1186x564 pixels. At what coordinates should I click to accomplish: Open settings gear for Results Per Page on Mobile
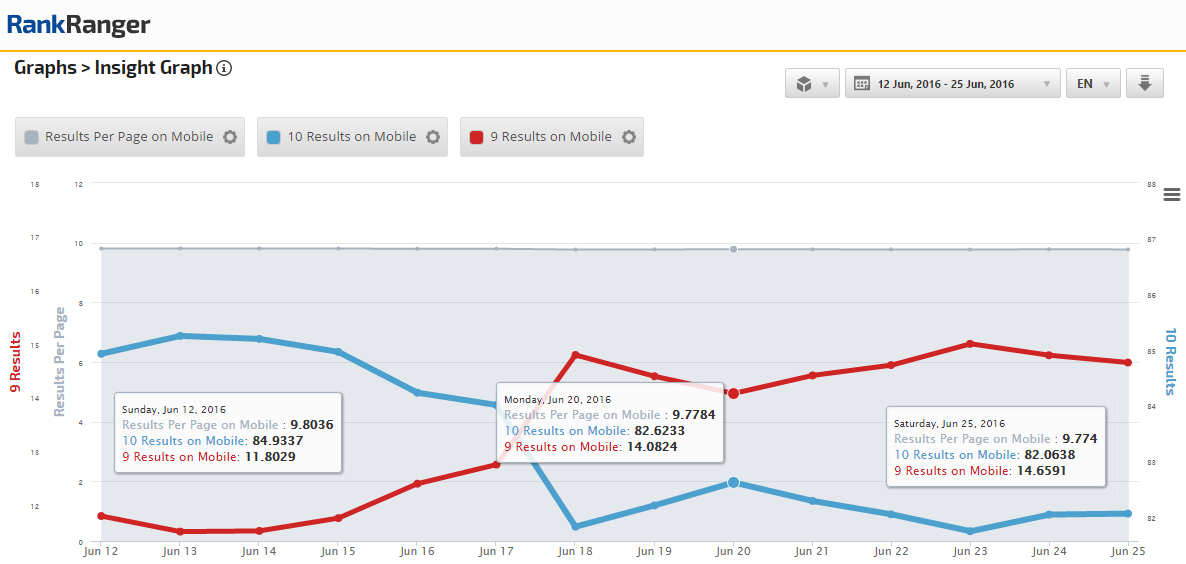[230, 137]
